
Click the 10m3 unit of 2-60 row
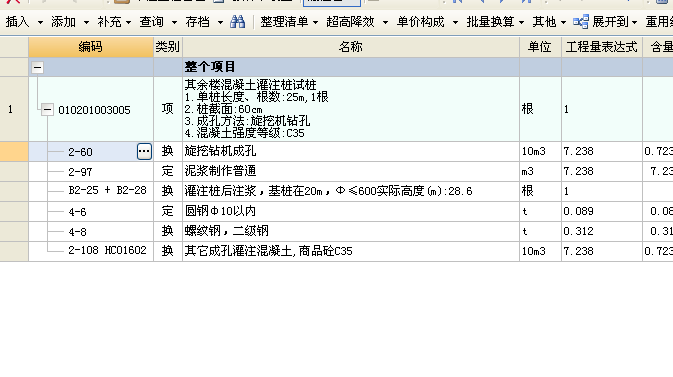point(540,151)
